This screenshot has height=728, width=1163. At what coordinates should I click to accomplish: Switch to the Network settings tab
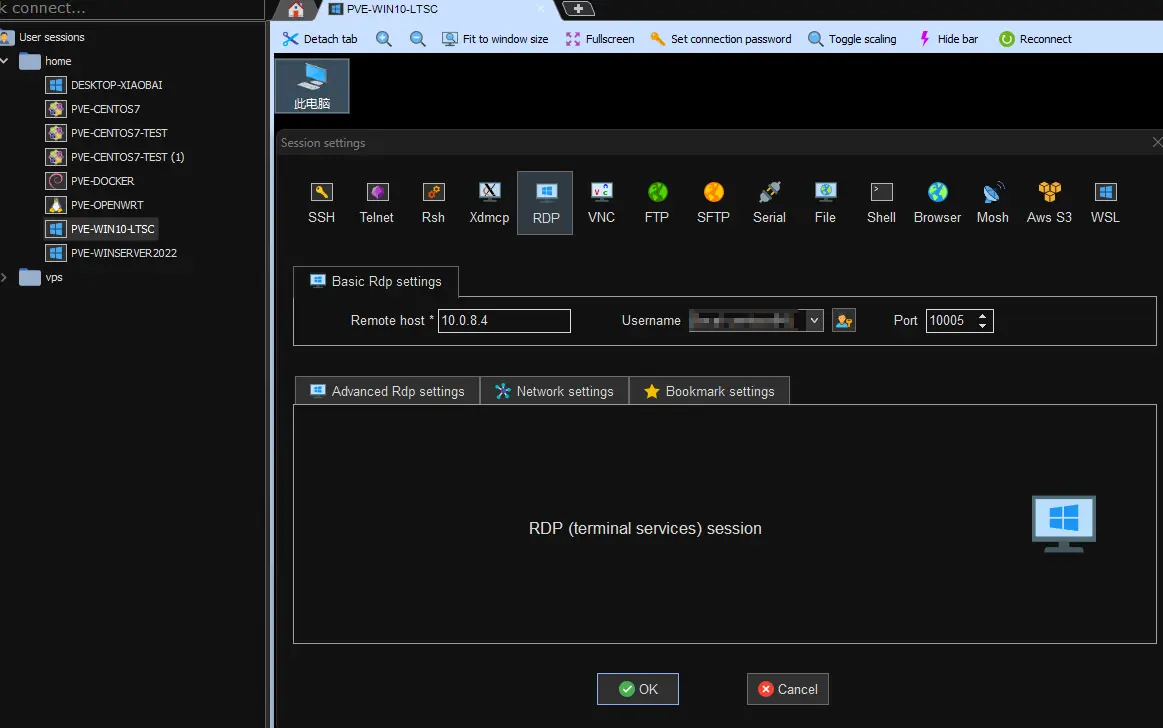coord(554,391)
